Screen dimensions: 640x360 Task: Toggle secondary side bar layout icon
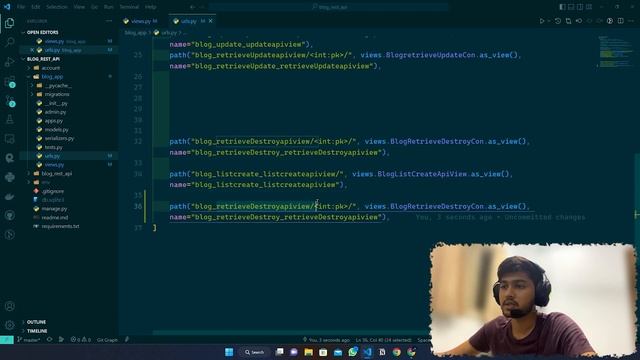tap(580, 7)
